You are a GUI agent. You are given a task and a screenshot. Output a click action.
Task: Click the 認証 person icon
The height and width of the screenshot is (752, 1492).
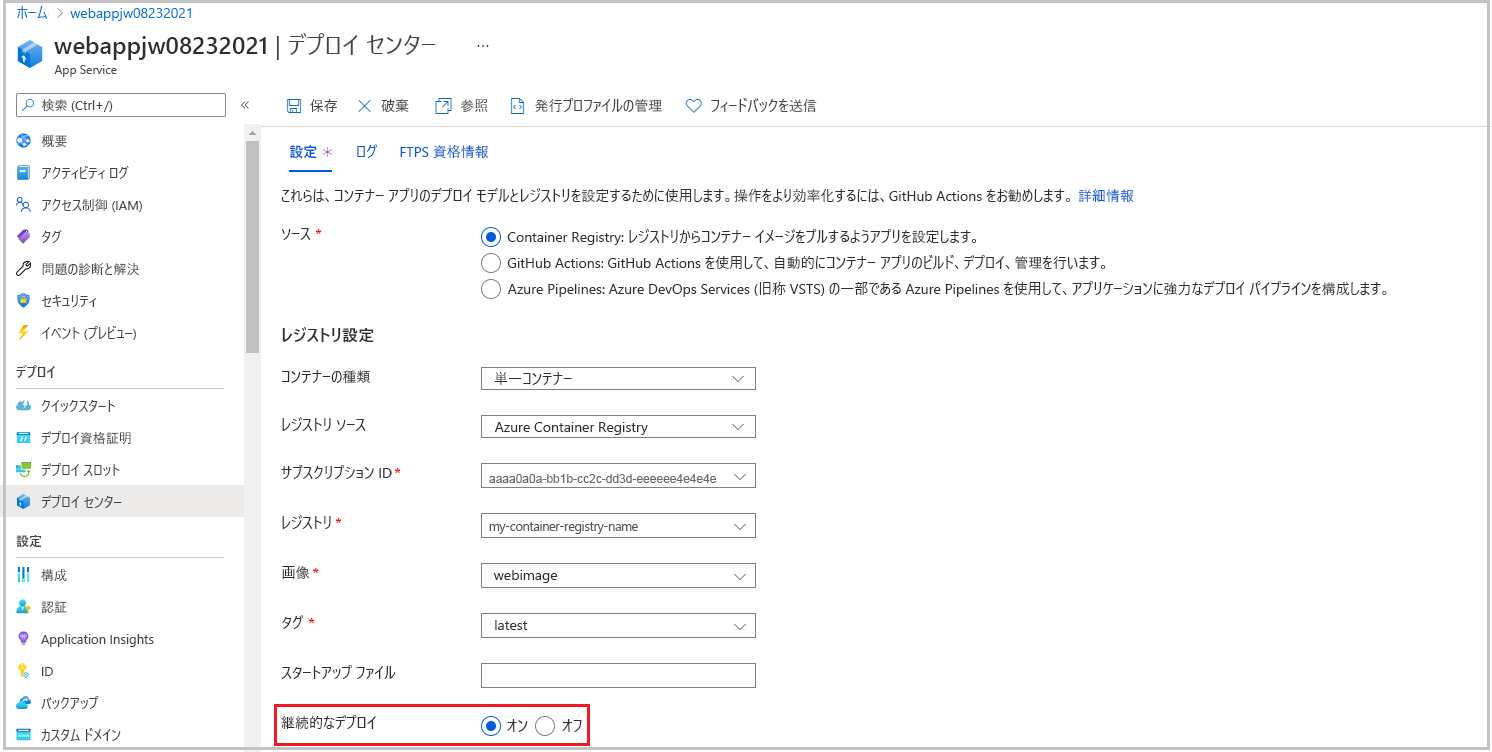(24, 607)
